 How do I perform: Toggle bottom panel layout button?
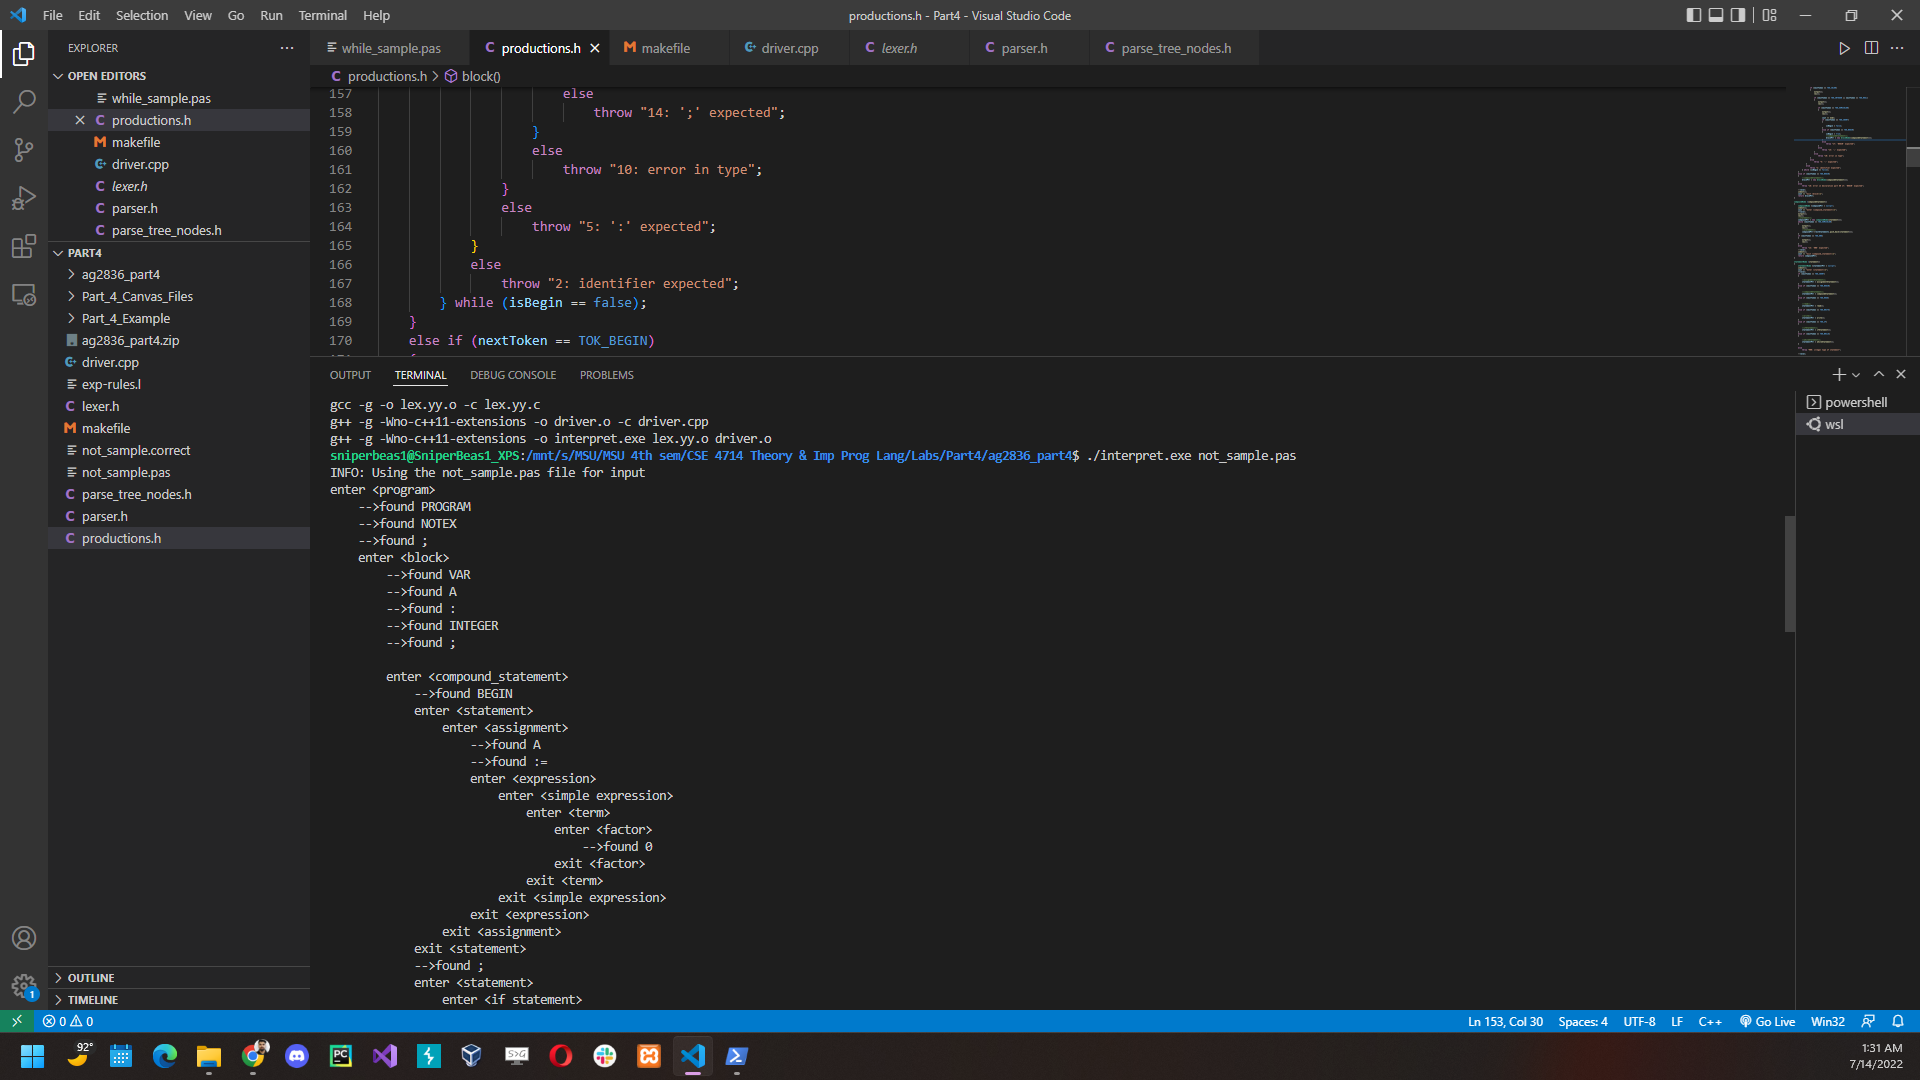pyautogui.click(x=1716, y=15)
